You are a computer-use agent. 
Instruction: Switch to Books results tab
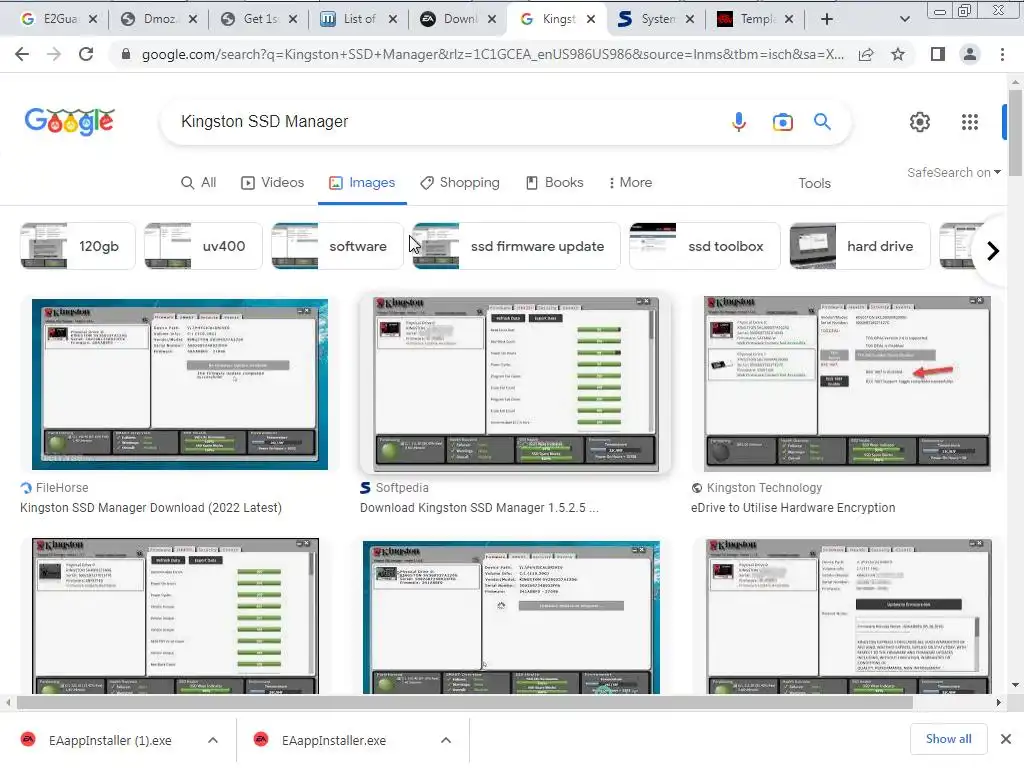(x=555, y=183)
